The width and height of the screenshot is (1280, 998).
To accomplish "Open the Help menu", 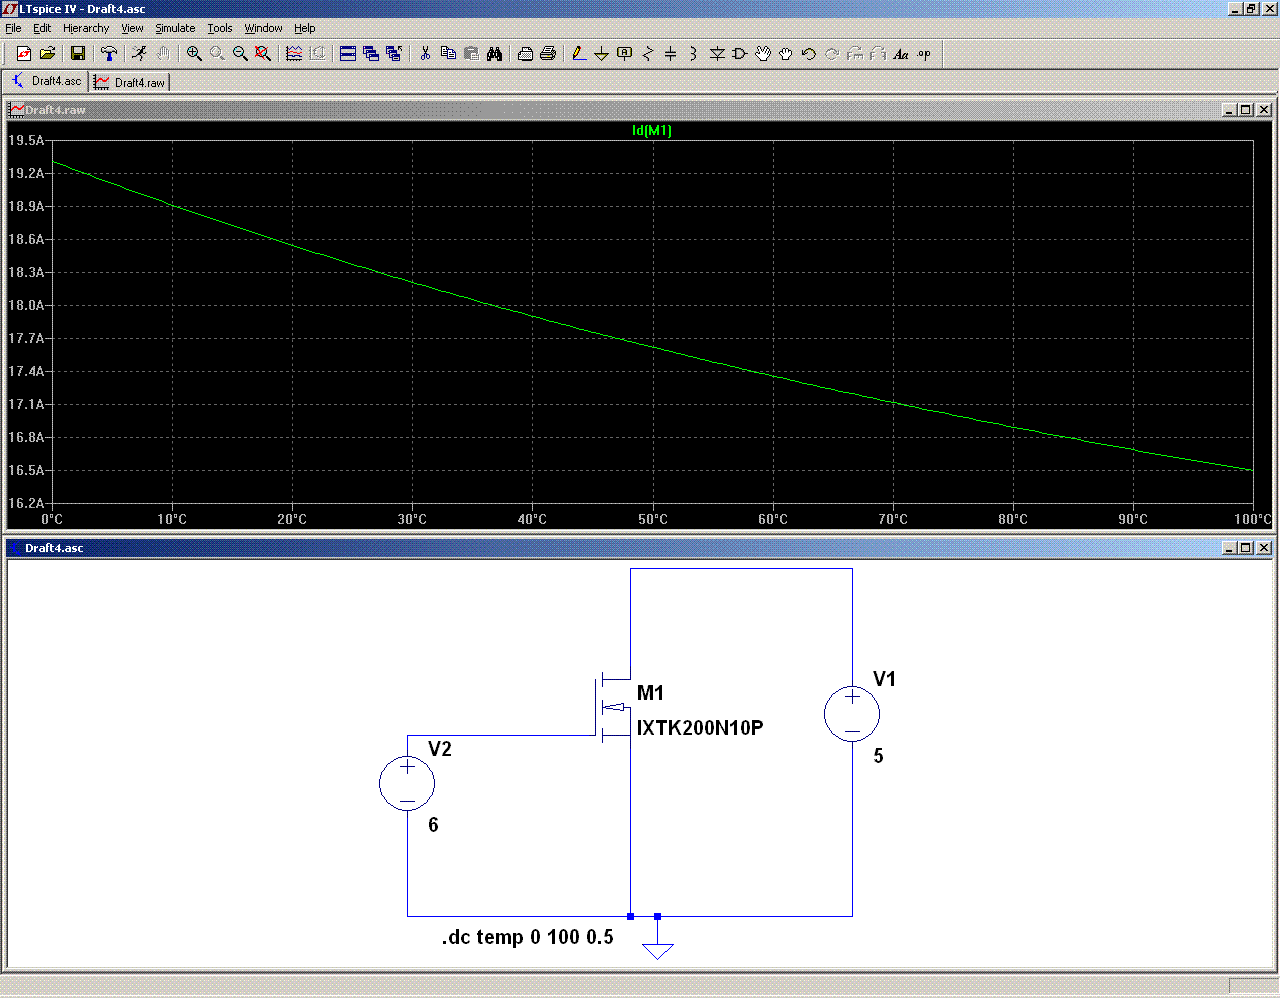I will (x=305, y=28).
